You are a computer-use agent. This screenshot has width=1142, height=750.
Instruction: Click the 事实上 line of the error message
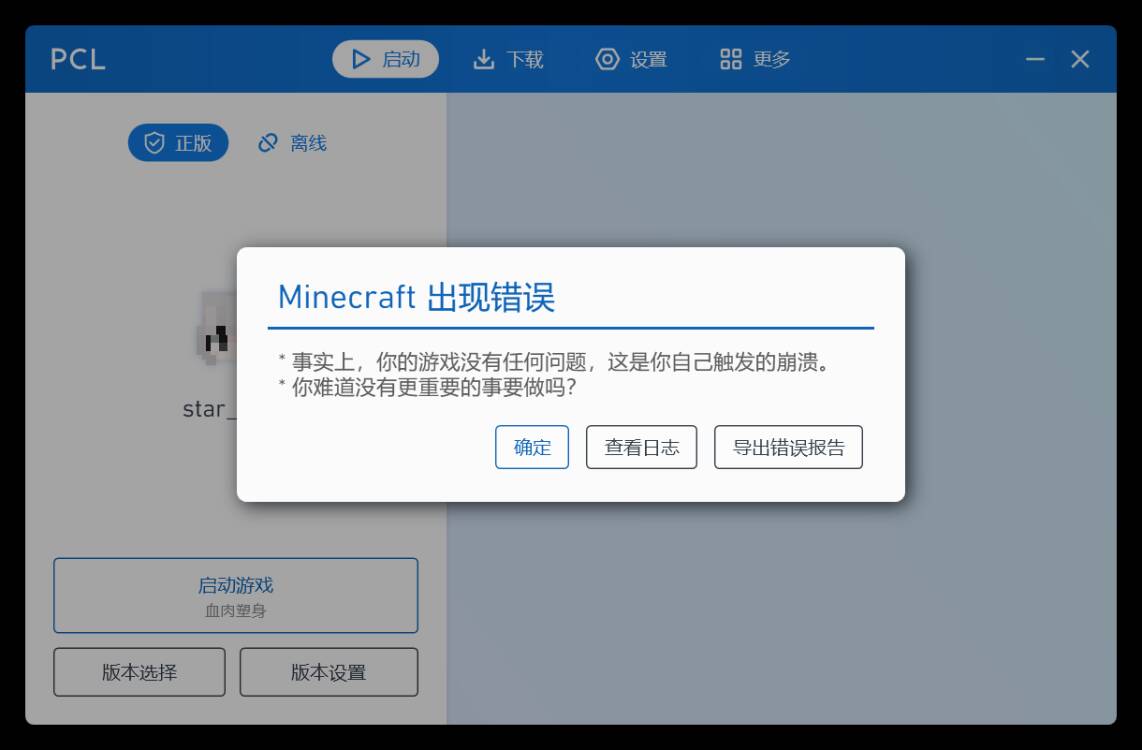[555, 362]
